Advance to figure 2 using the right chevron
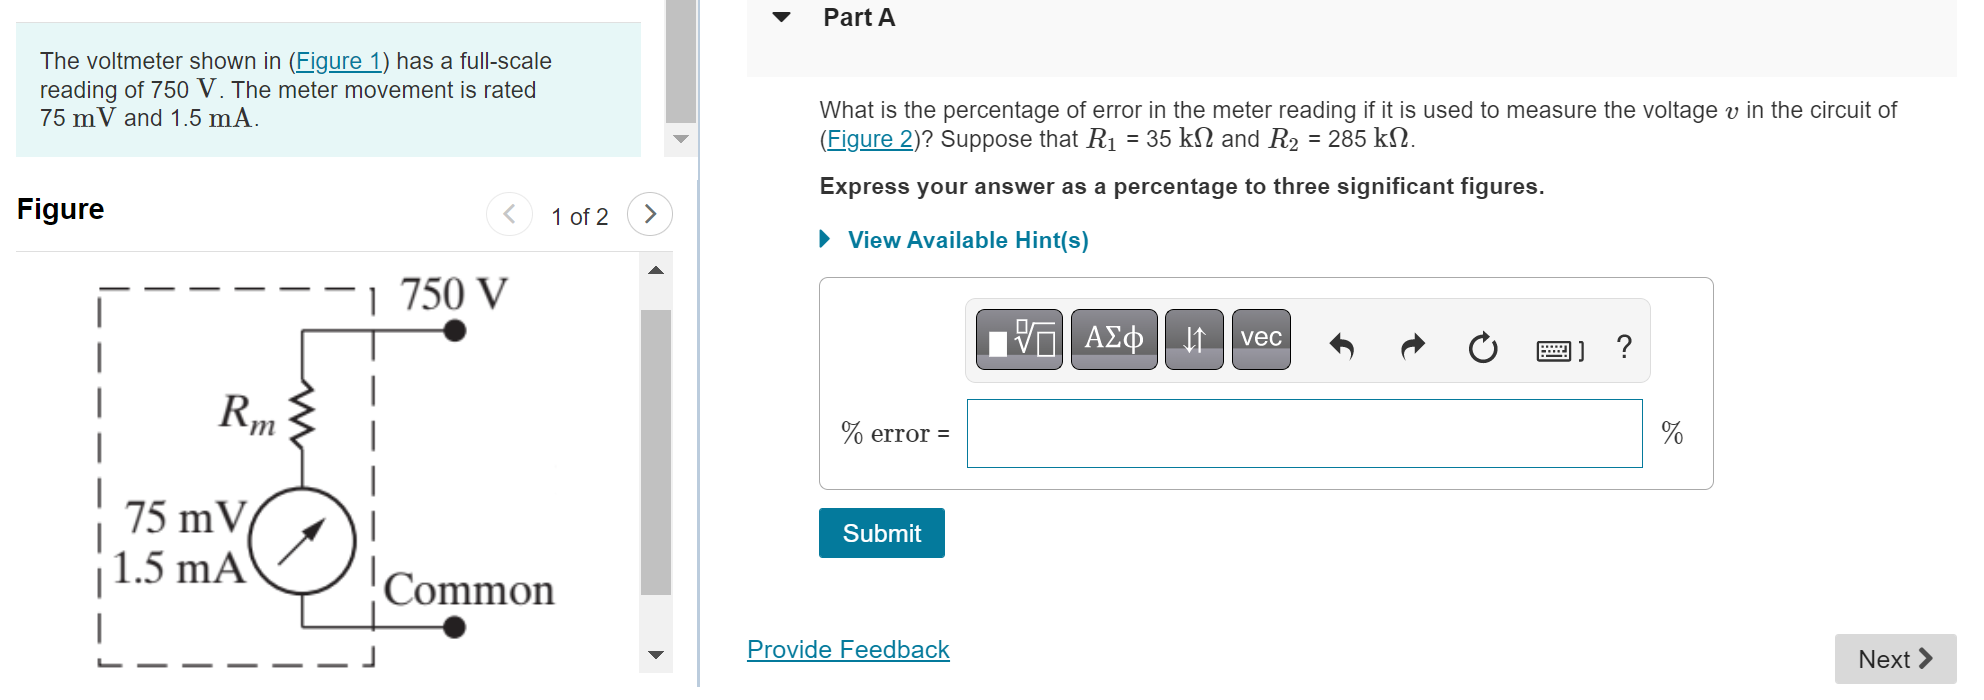The image size is (1984, 700). point(650,213)
